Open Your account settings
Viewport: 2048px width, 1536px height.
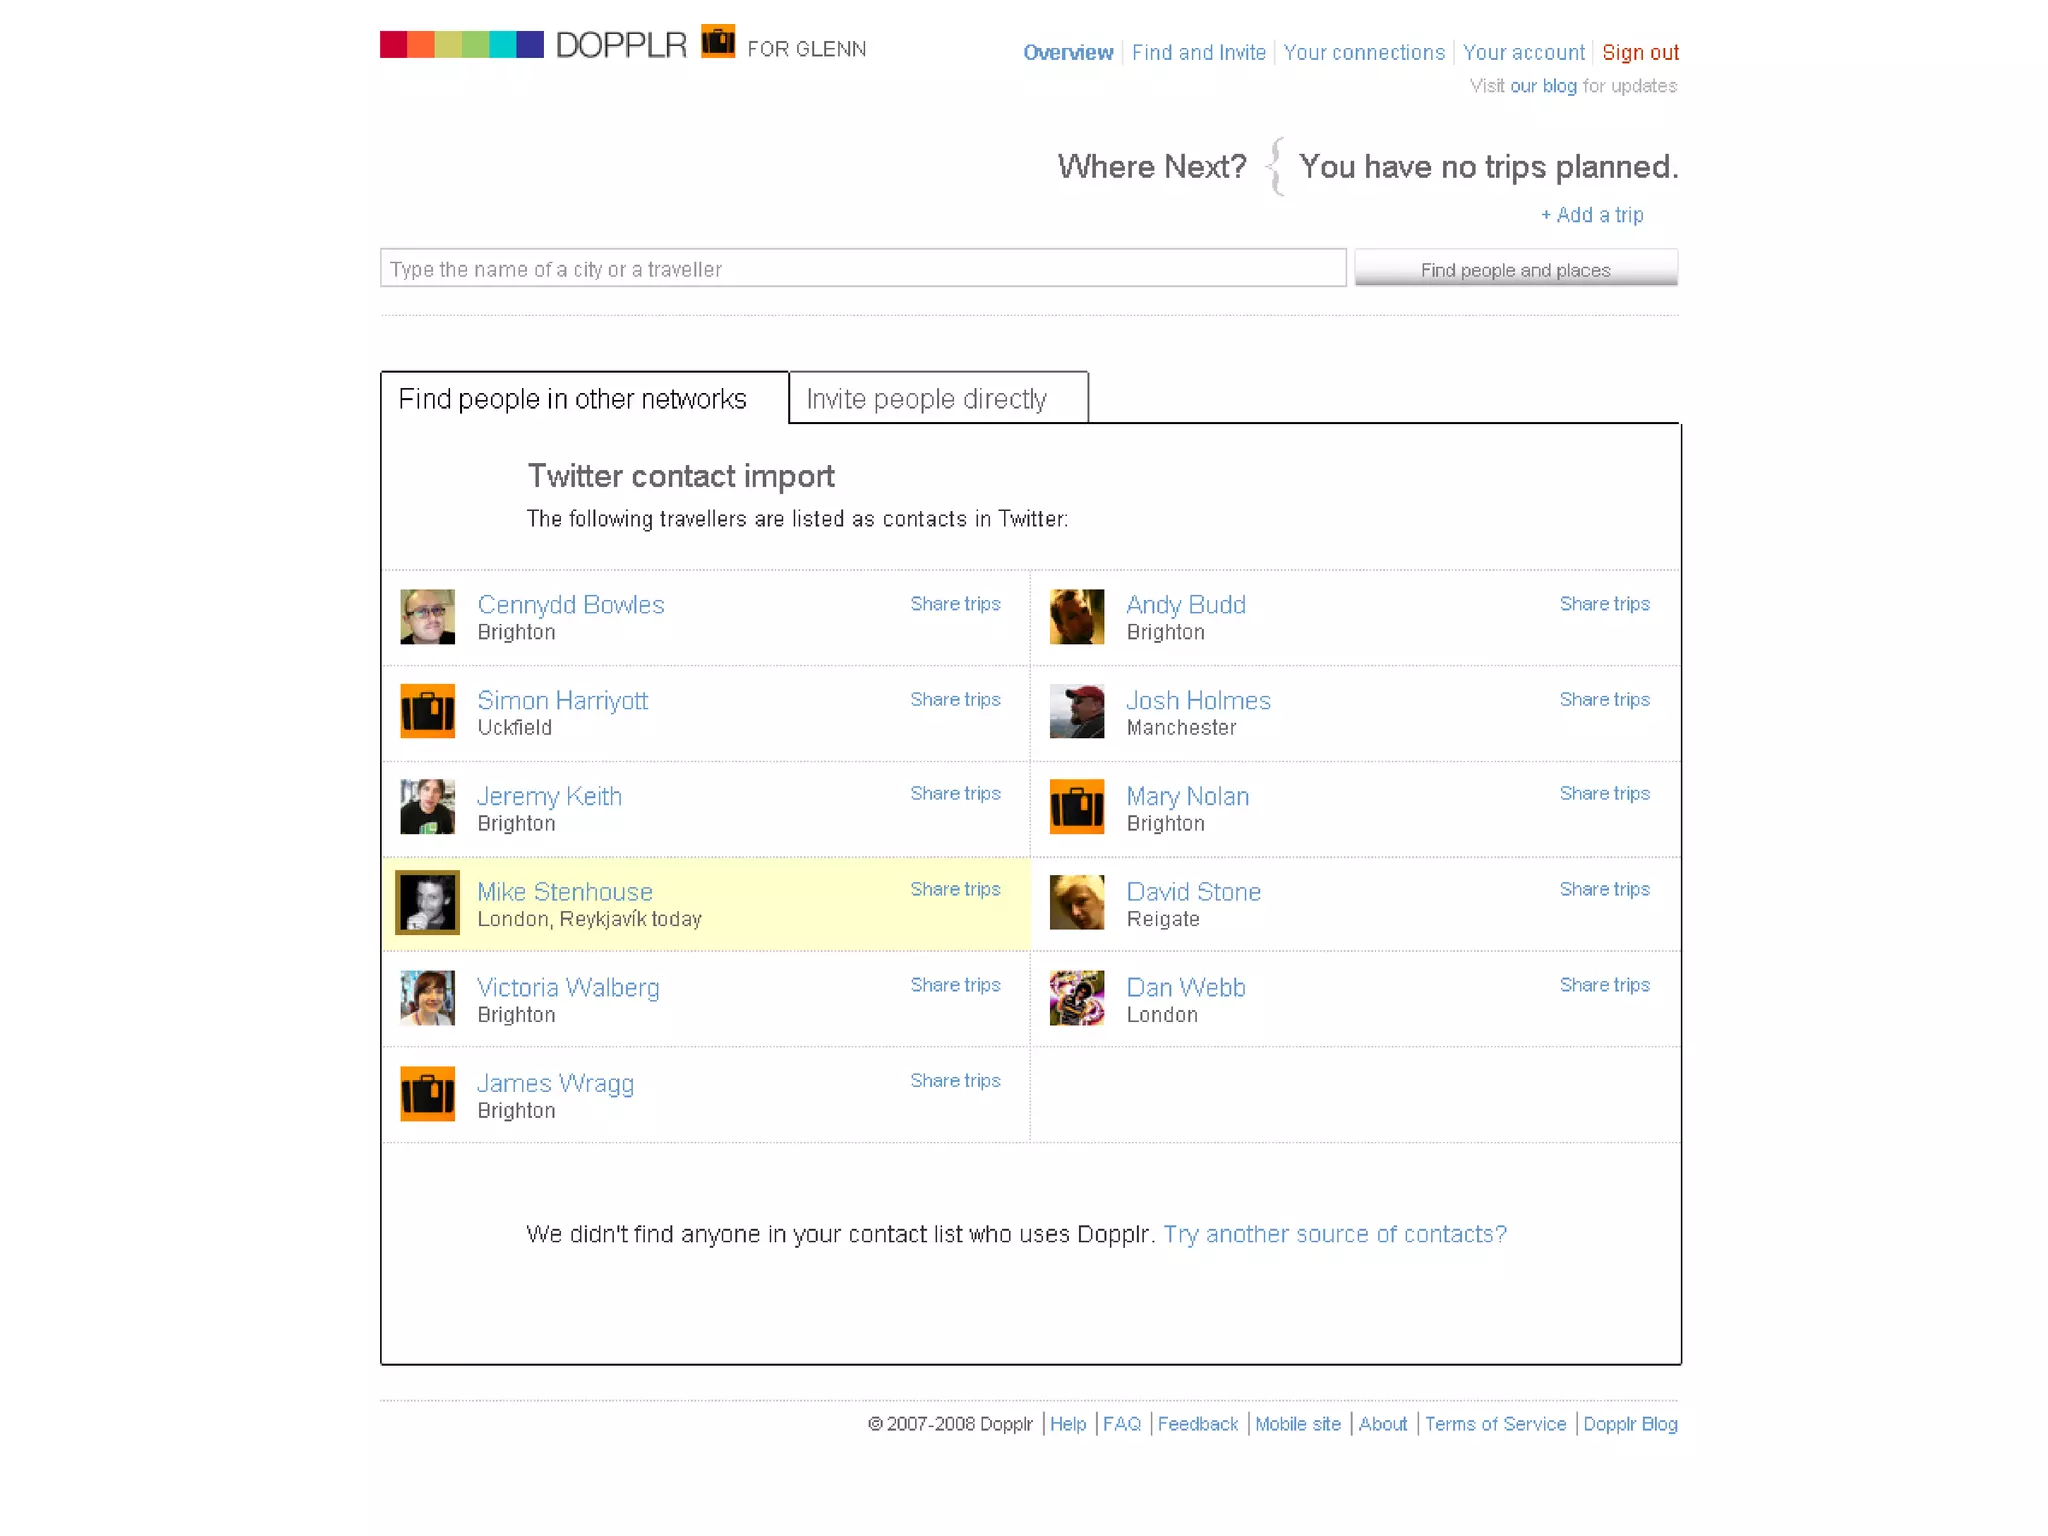coord(1523,53)
